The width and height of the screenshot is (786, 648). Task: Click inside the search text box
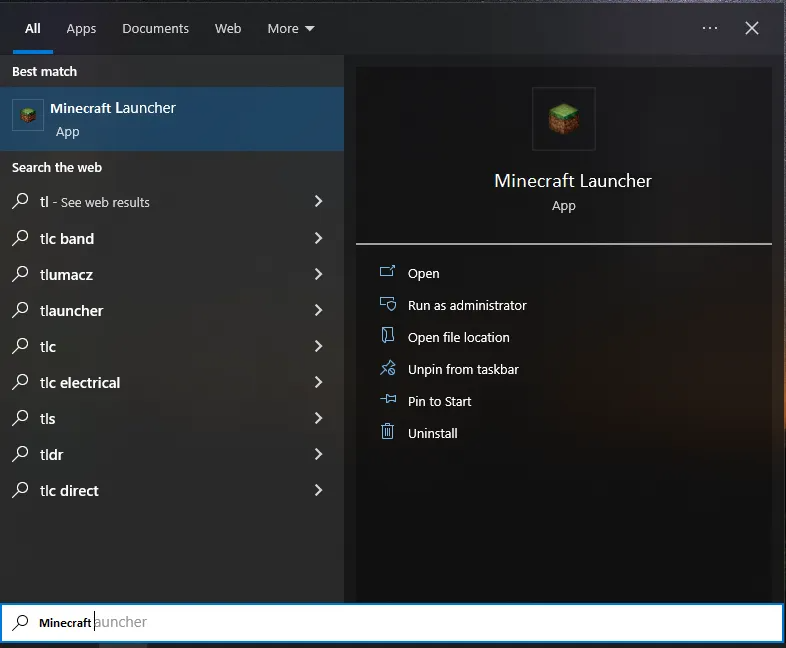click(400, 622)
